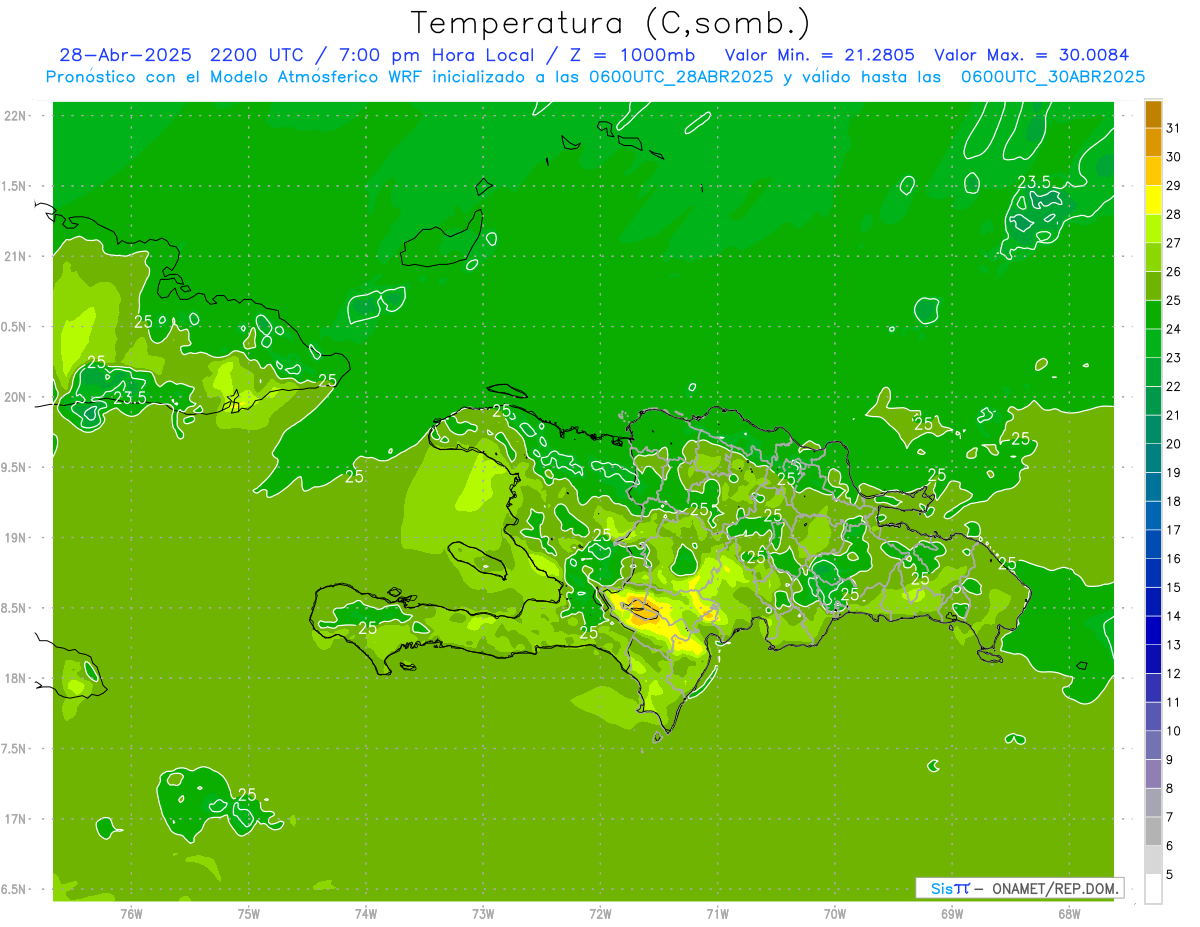The width and height of the screenshot is (1200, 927).
Task: Click the '17N' latitude axis label
Action: pos(17,819)
